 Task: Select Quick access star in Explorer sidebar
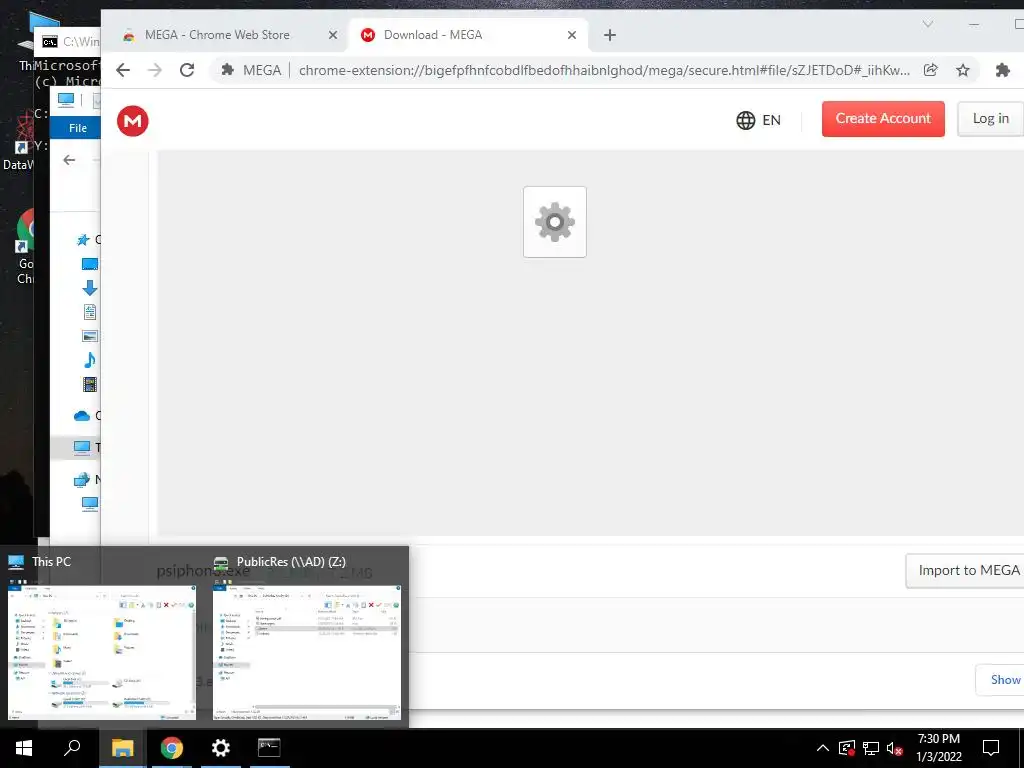(x=83, y=240)
